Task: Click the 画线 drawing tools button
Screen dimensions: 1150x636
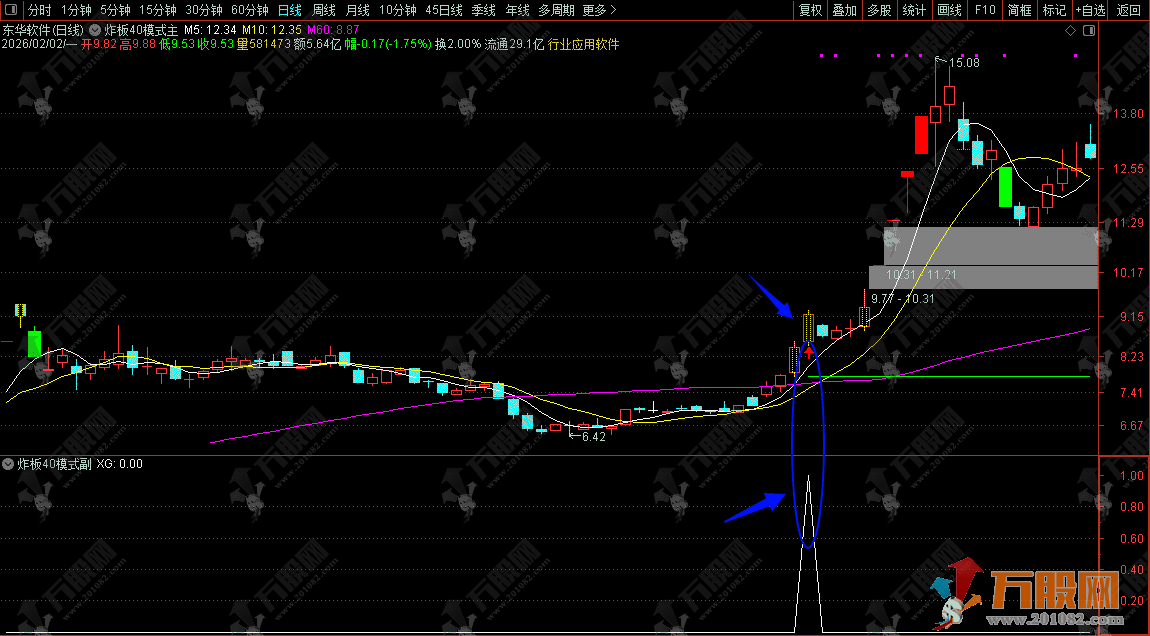Action: coord(949,10)
